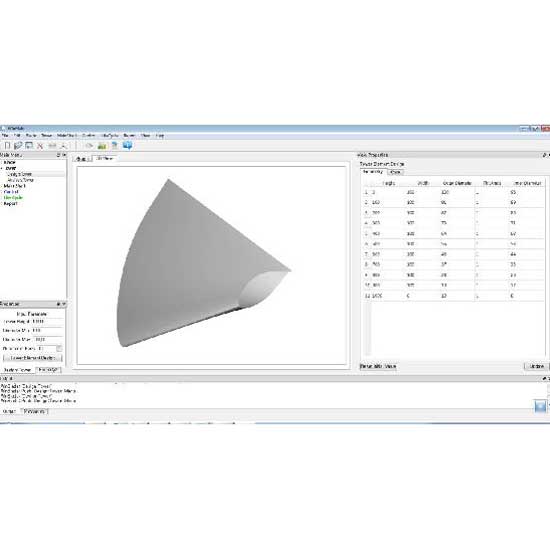
Task: Click the Number of Floors spinner arrows
Action: (59, 348)
